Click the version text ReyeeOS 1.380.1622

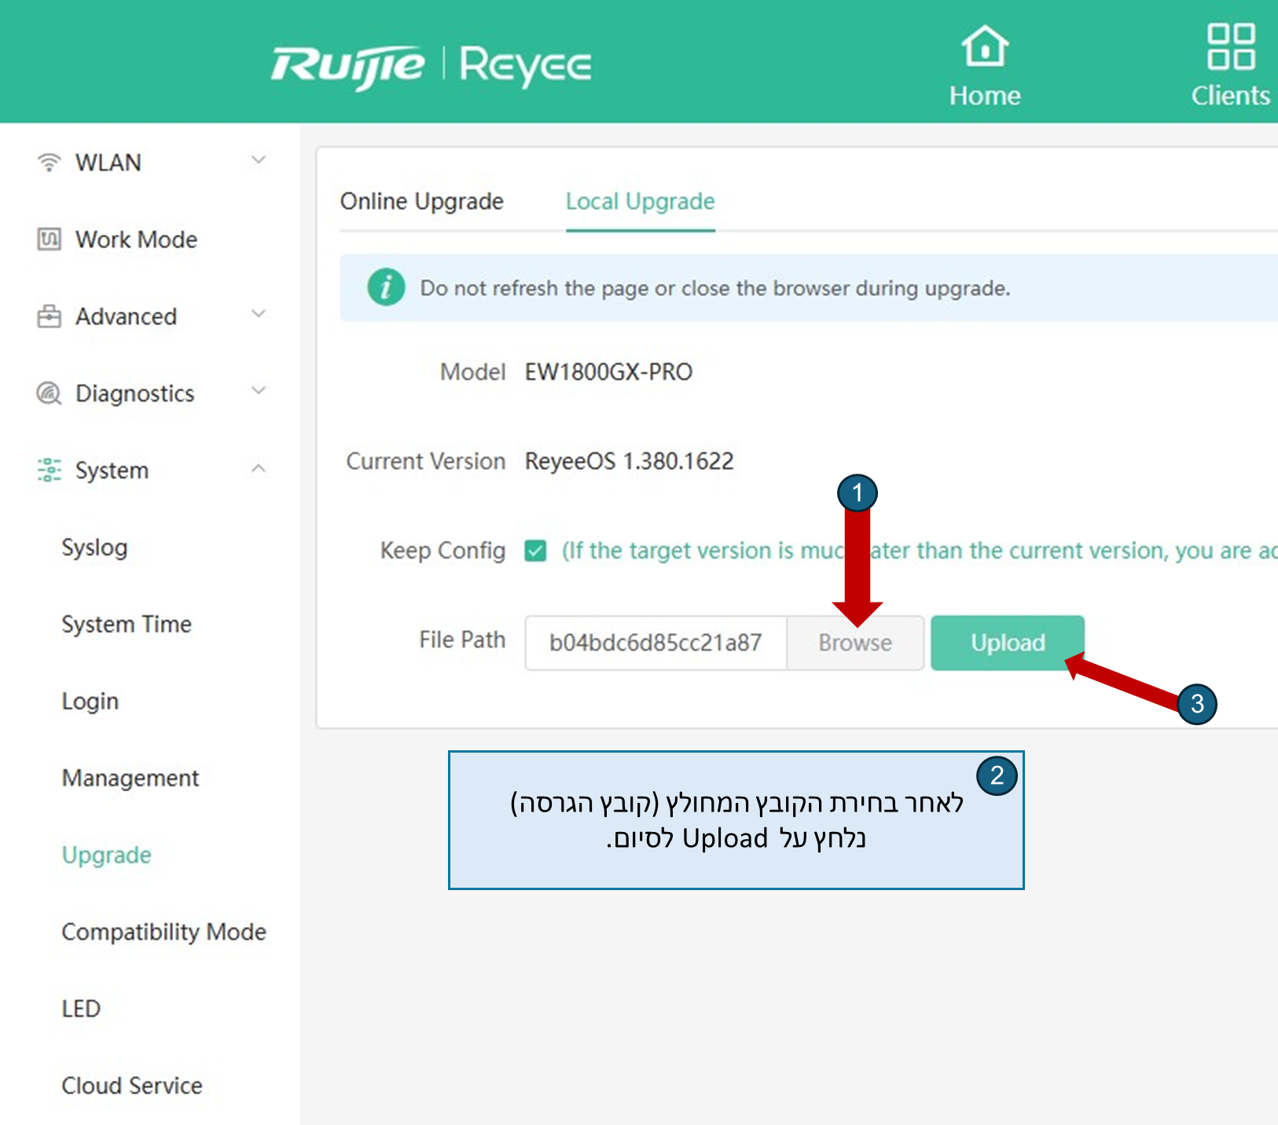coord(629,461)
